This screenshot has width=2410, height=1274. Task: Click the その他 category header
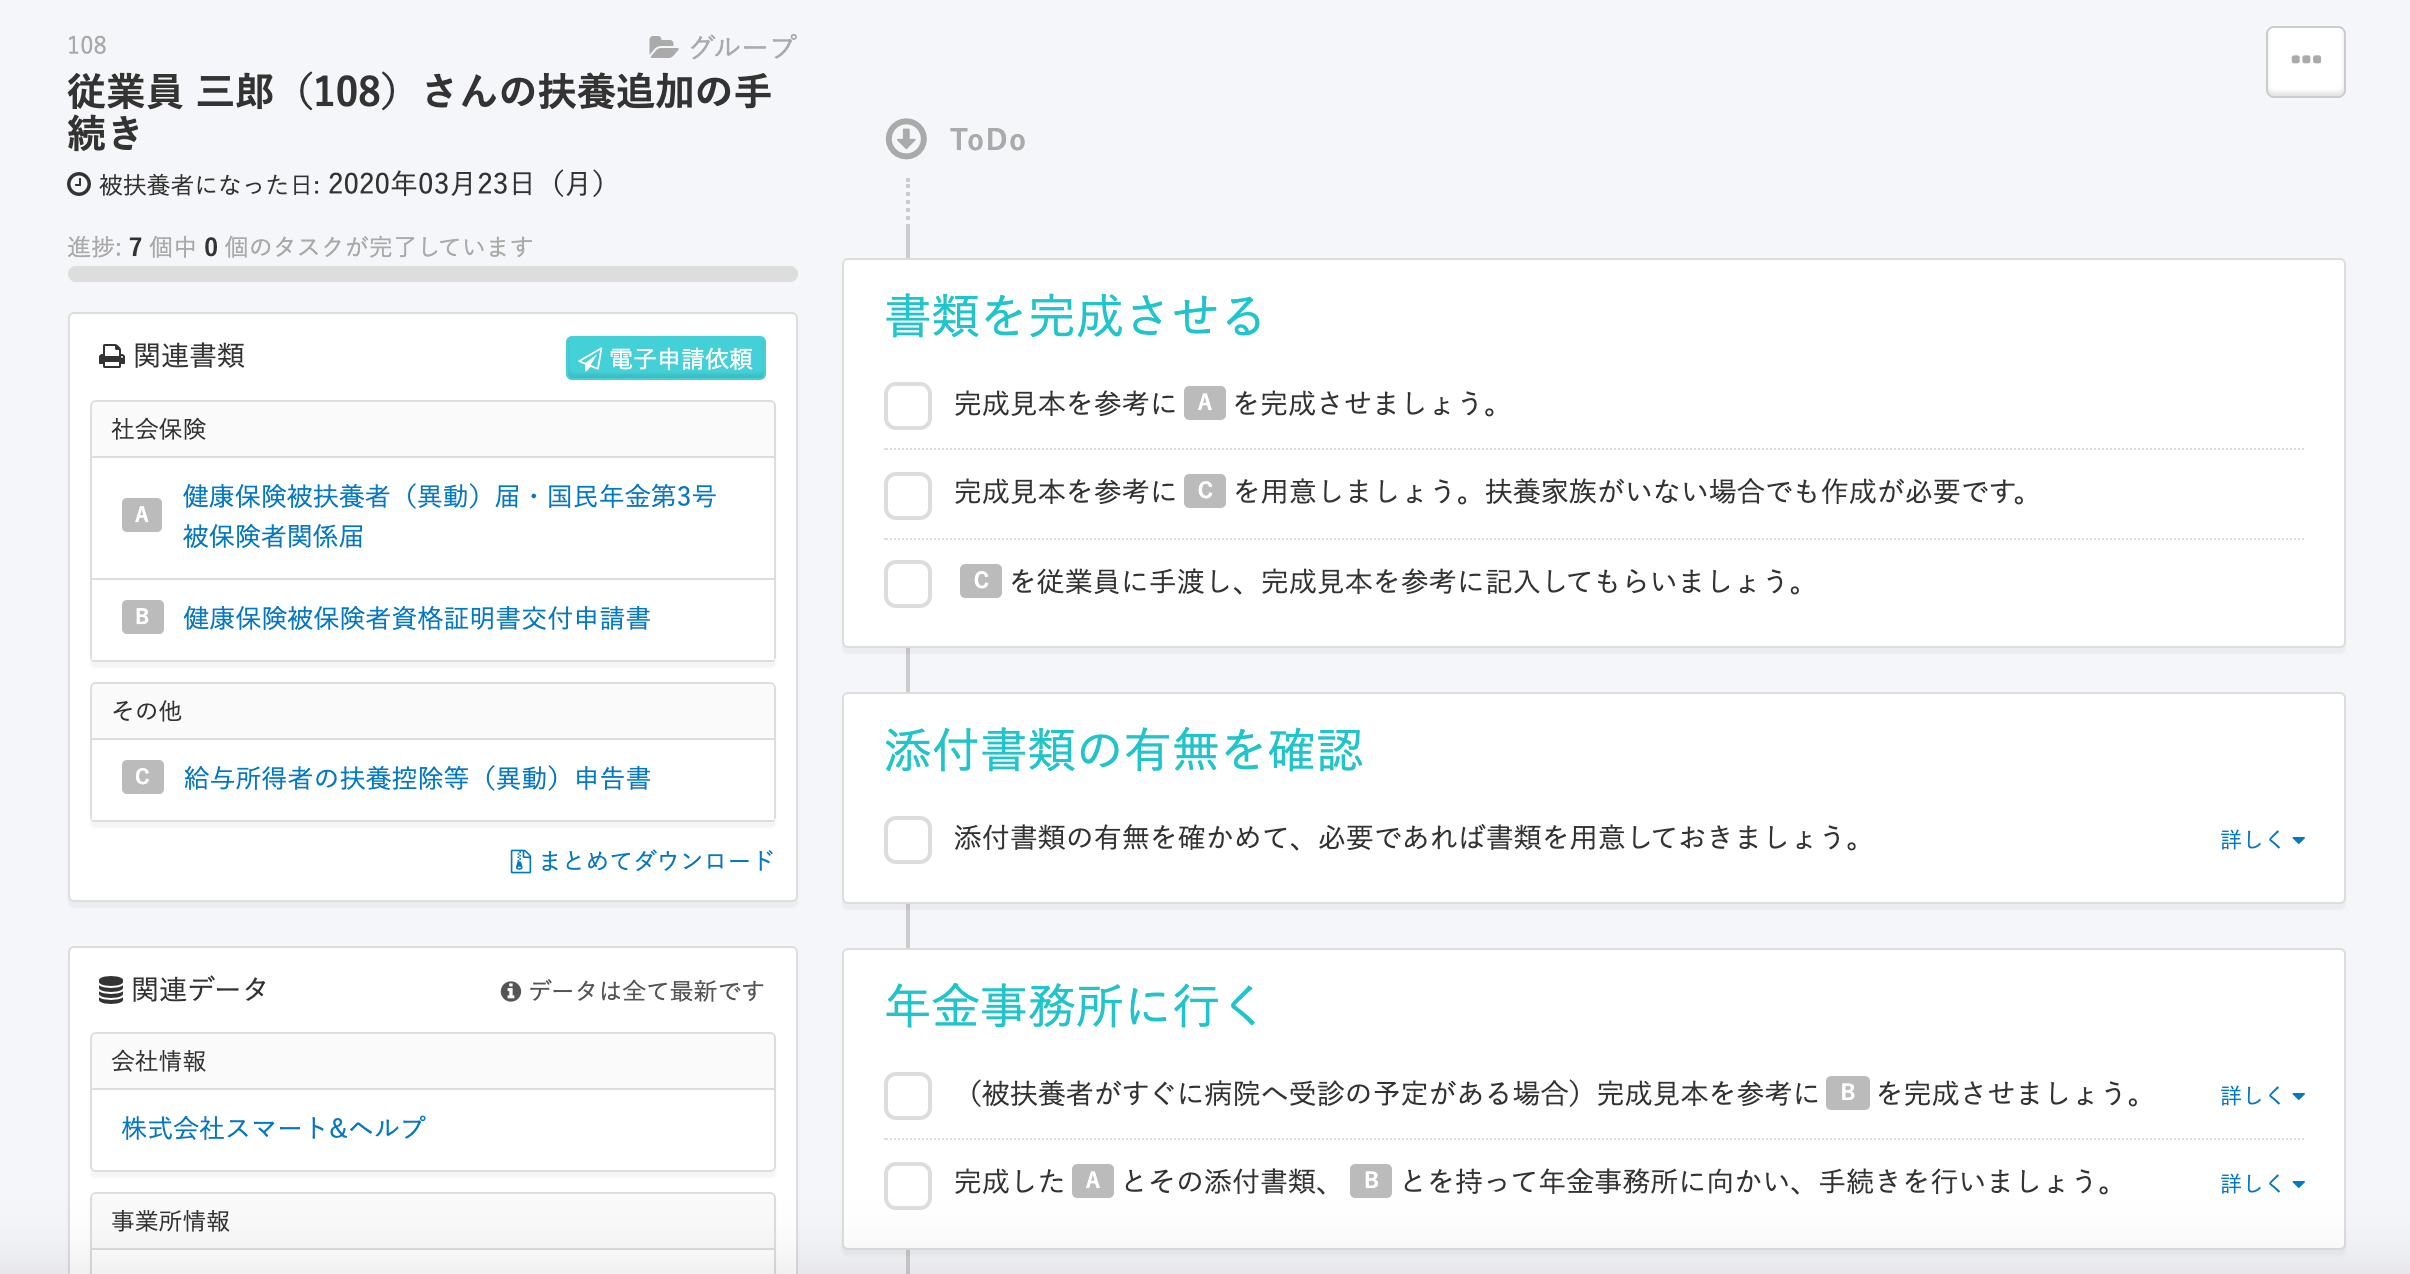432,711
